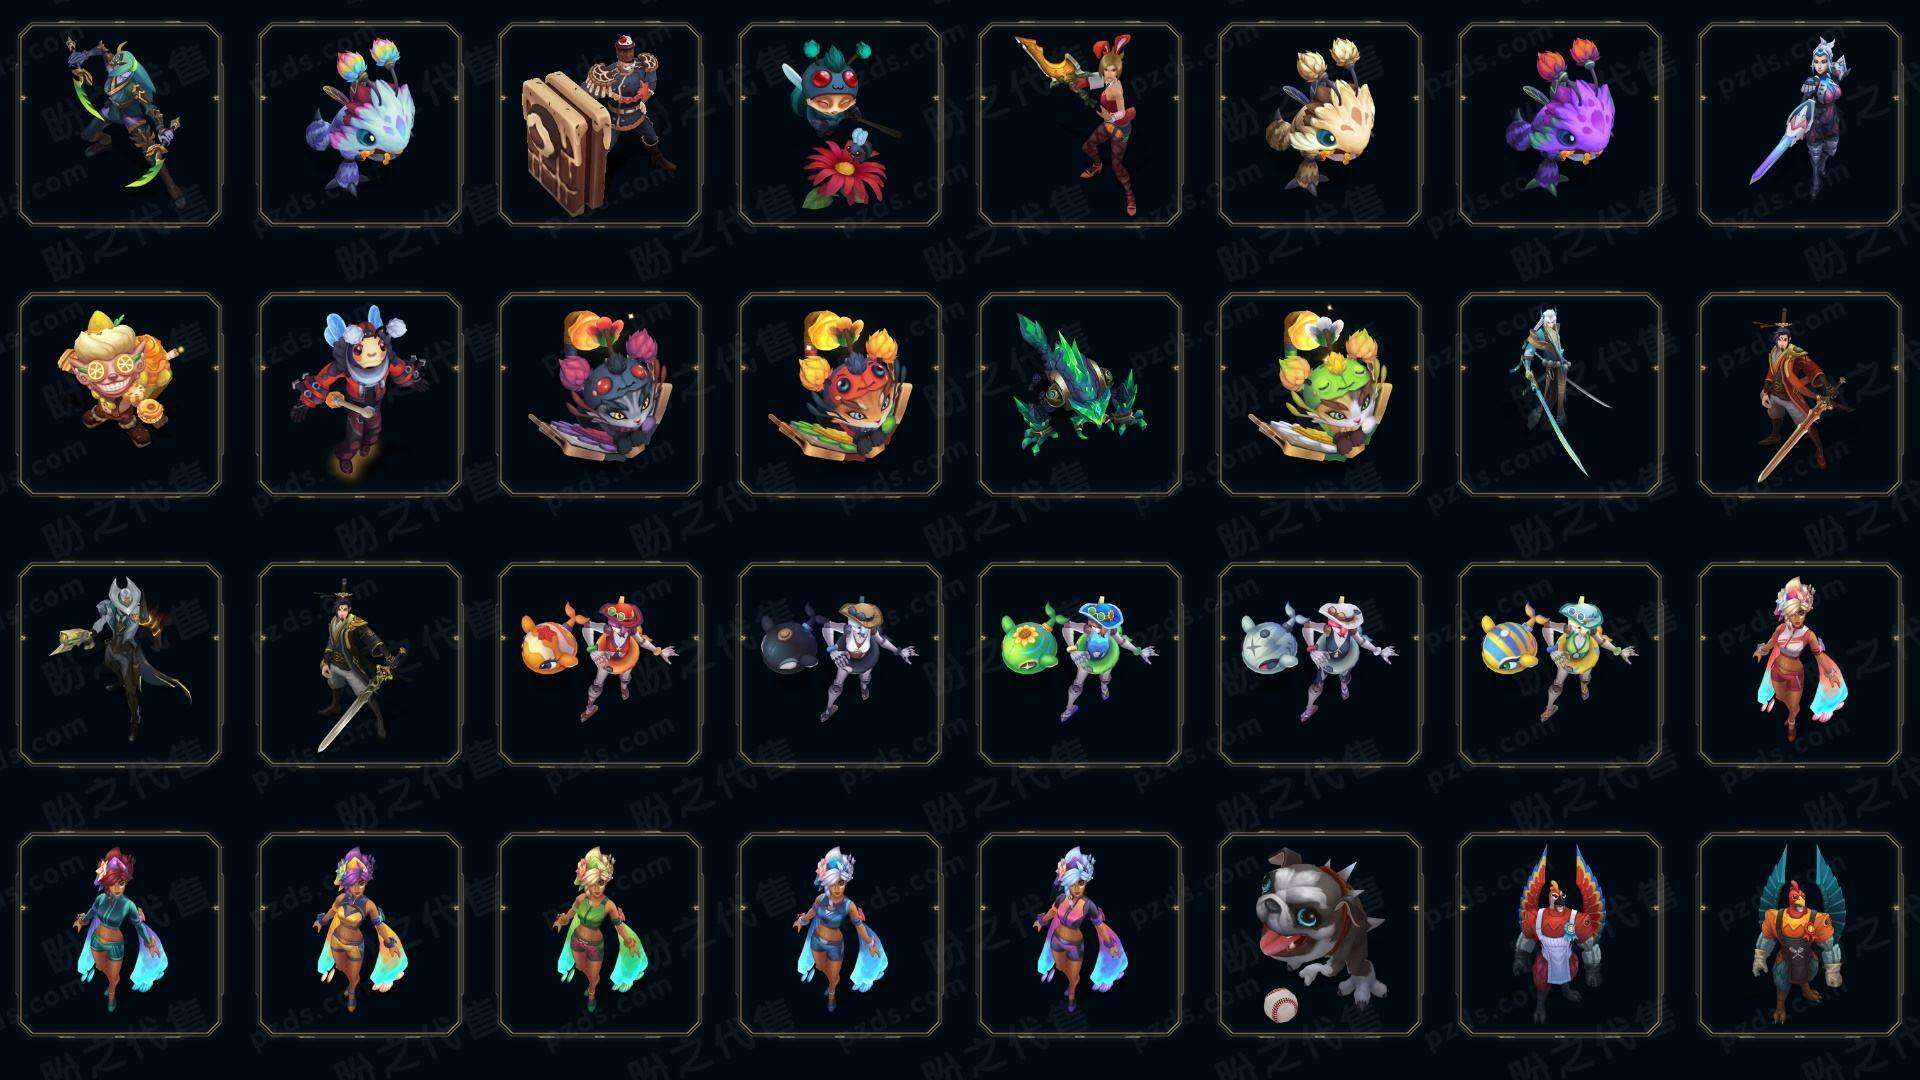Open the red-winged rooster warrior tile

[x=1560, y=934]
